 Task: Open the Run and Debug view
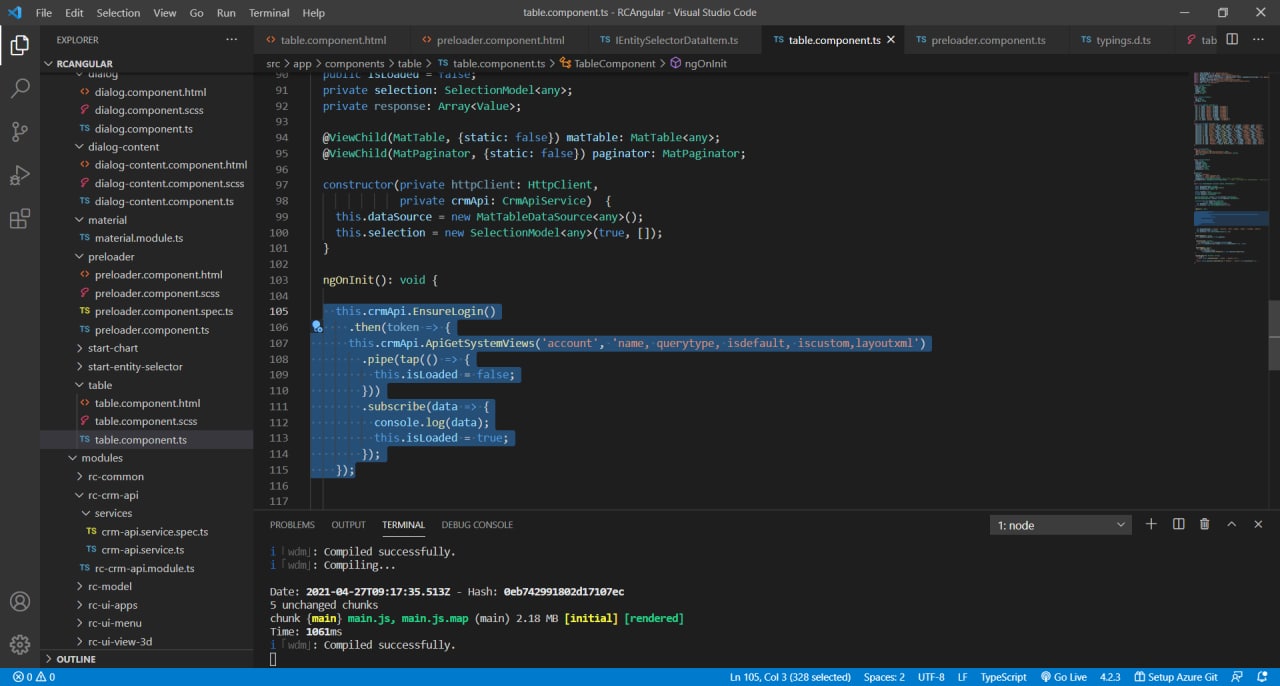tap(20, 176)
